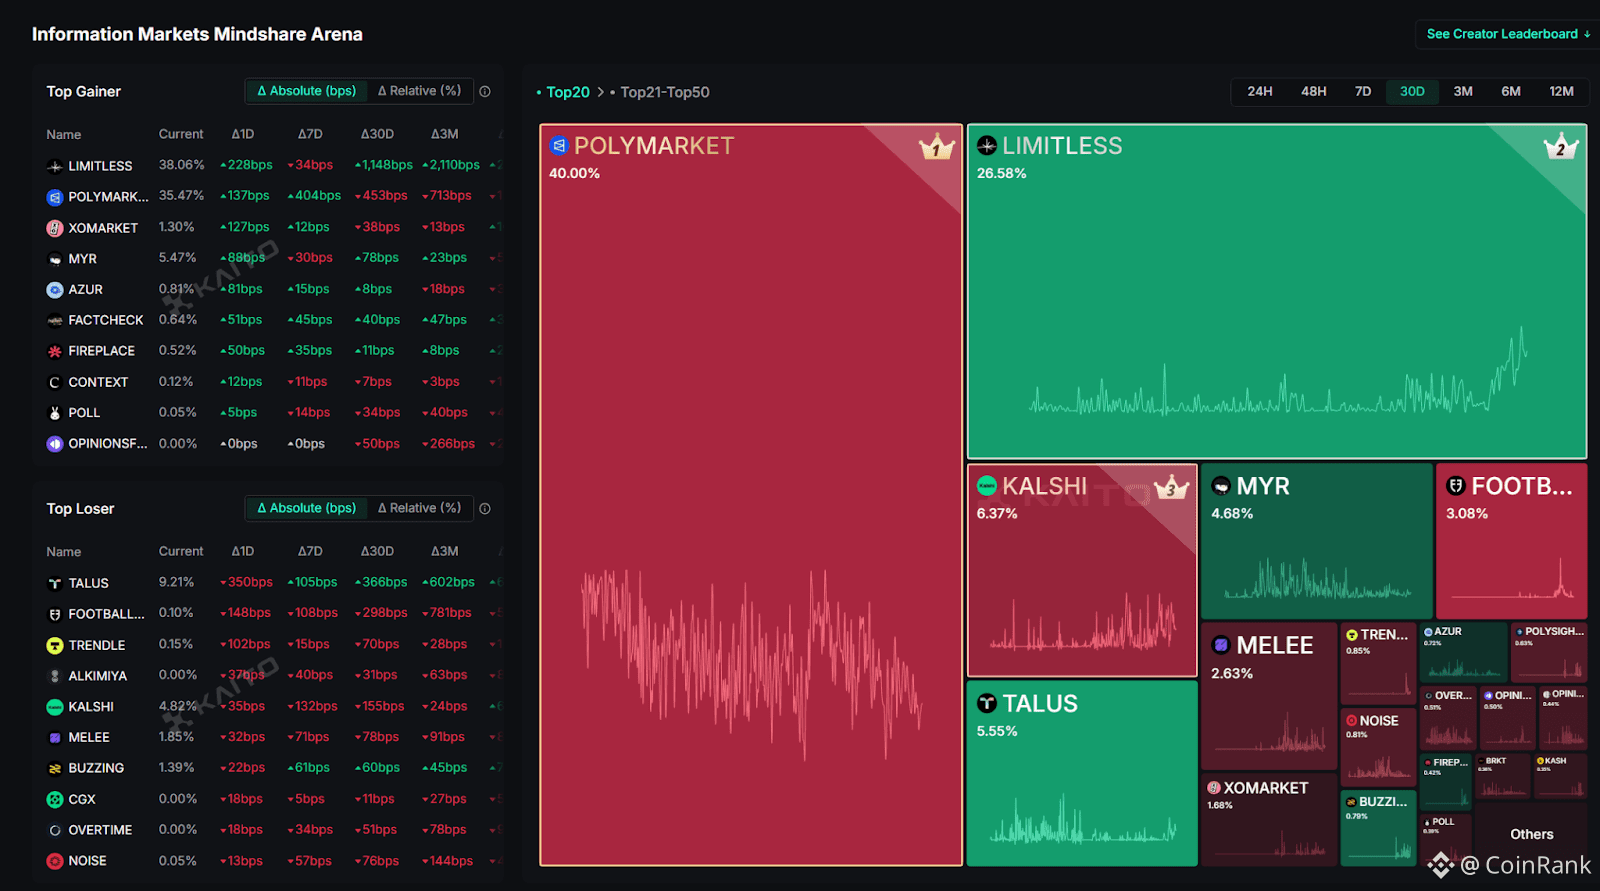Viewport: 1600px width, 891px height.
Task: Sort Top Gainer table by Δ30D column
Action: [x=377, y=134]
